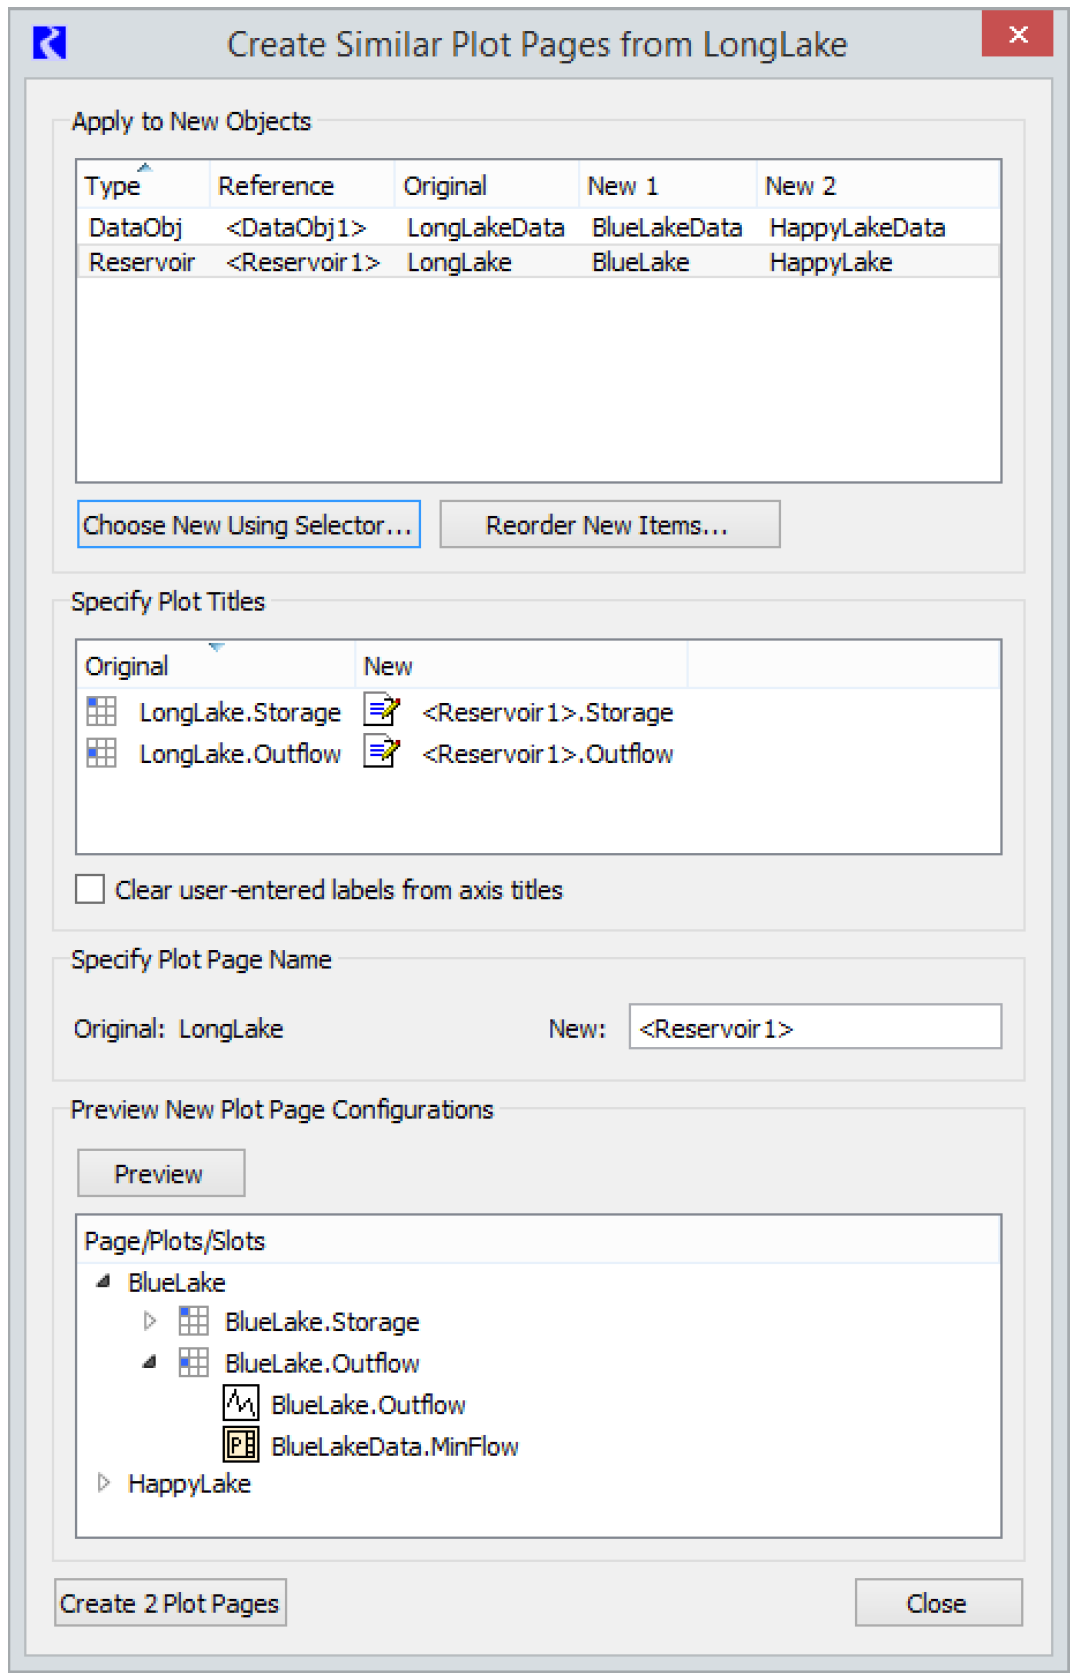Click Choose New Using Selector button
Screen dimensions: 1075x1680
point(248,525)
